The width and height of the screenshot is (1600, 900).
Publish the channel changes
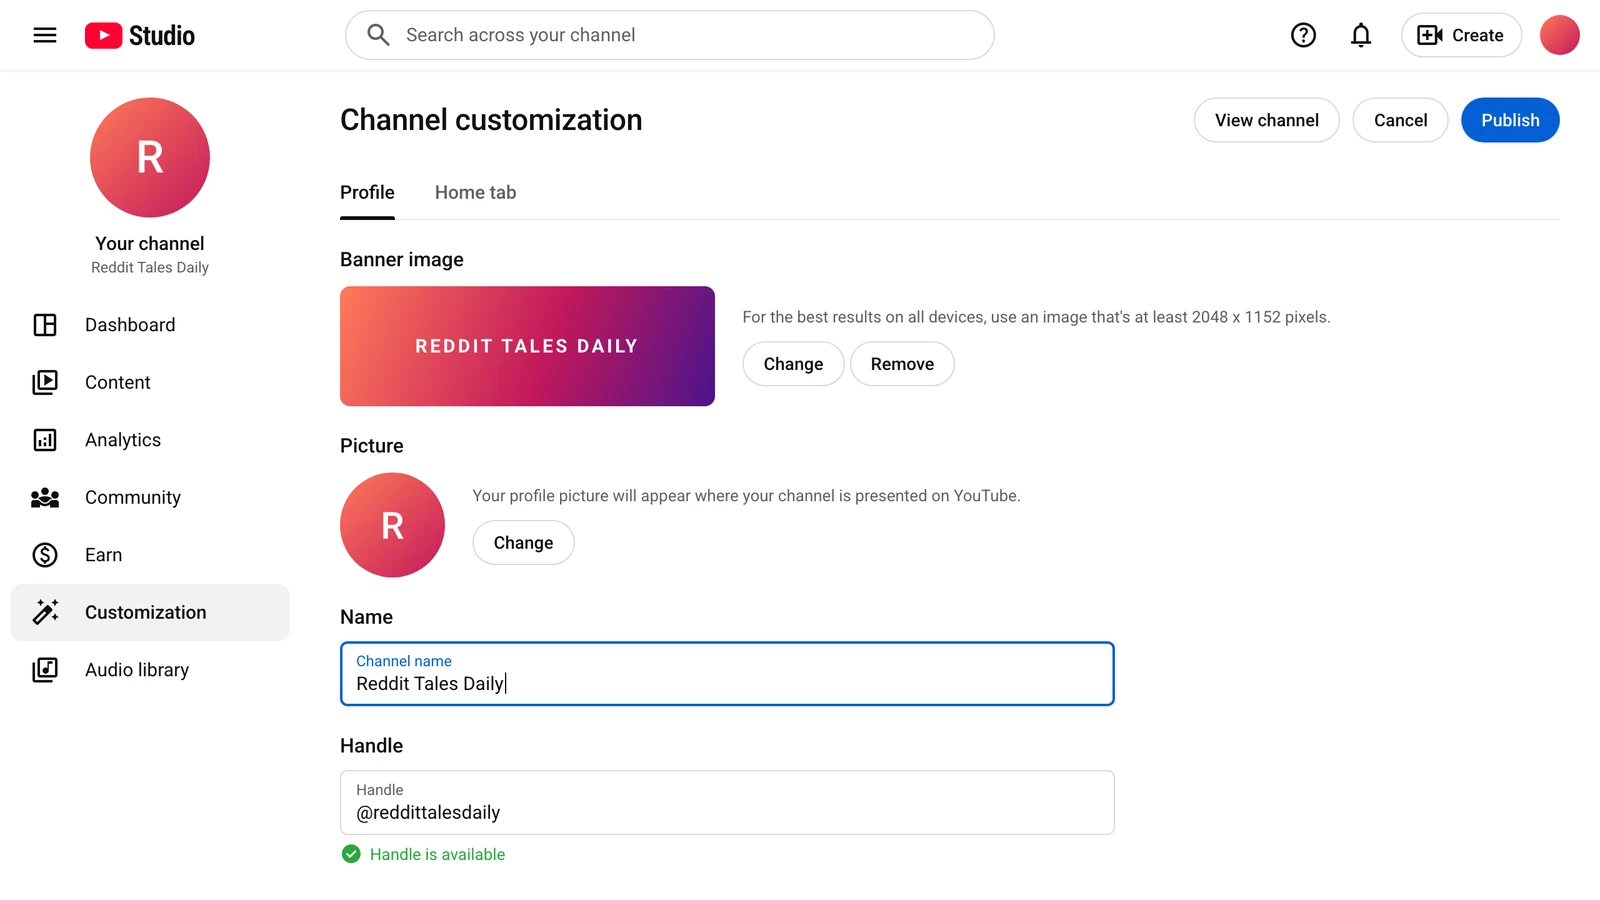1510,120
